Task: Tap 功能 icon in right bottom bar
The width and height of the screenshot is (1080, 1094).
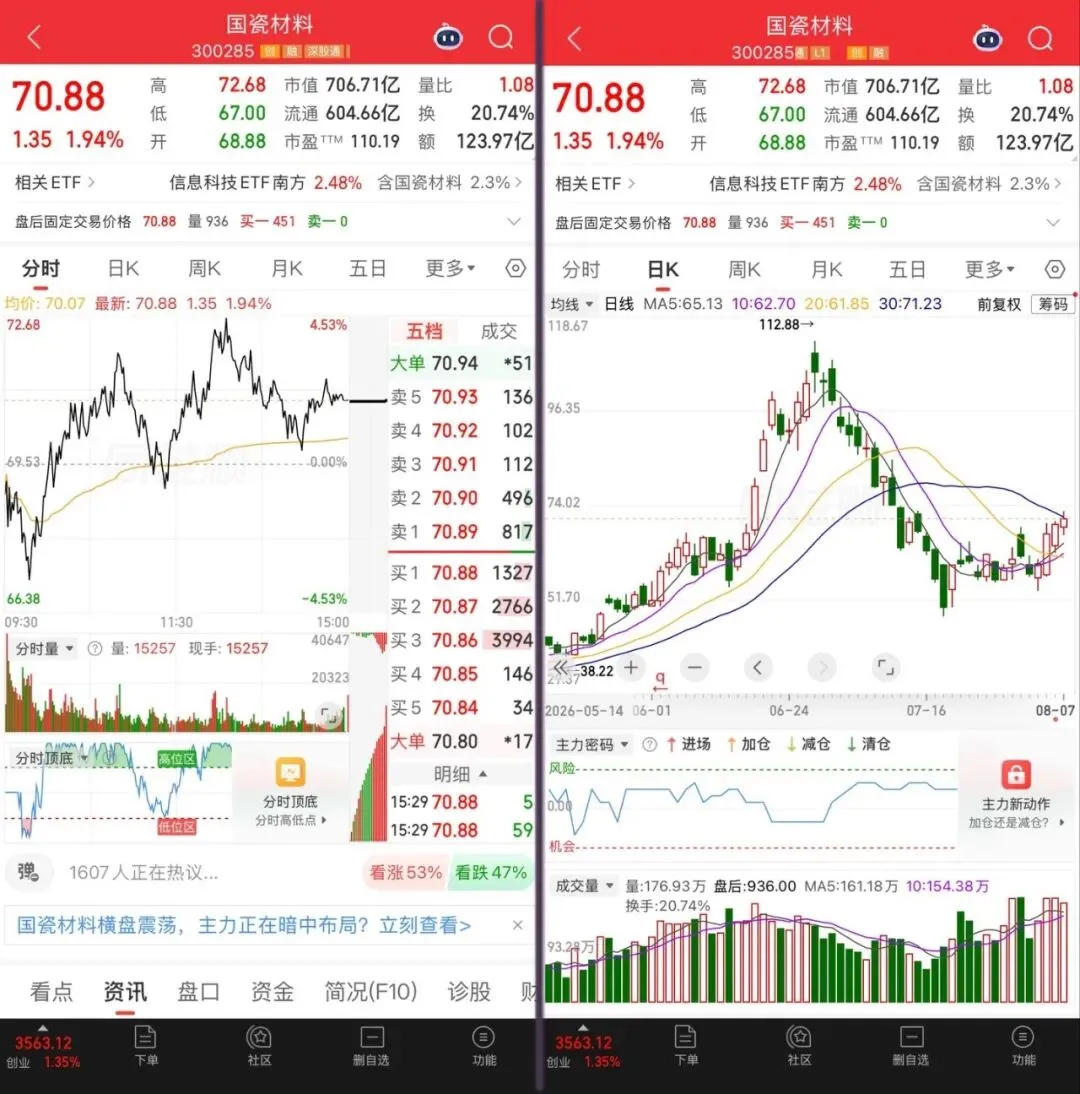Action: (1023, 1046)
